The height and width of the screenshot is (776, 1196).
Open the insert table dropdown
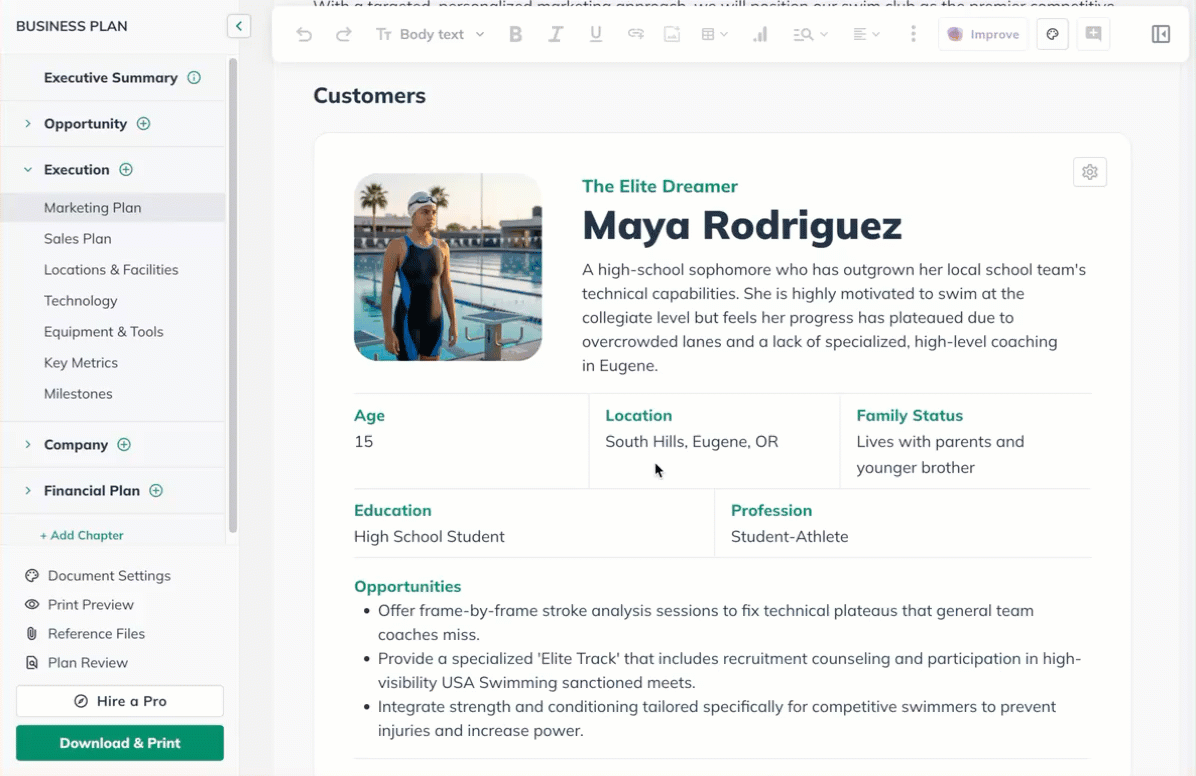pyautogui.click(x=715, y=34)
